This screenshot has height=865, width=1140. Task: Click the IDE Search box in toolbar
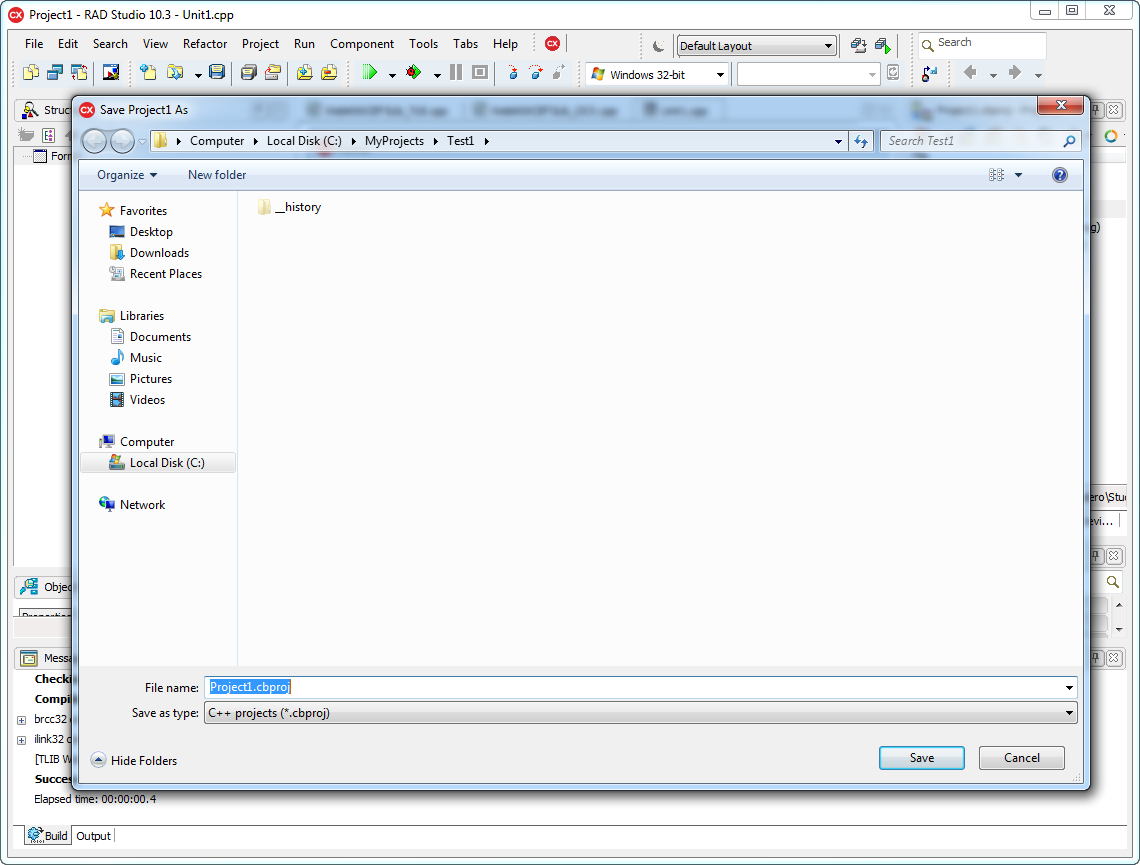coord(982,44)
